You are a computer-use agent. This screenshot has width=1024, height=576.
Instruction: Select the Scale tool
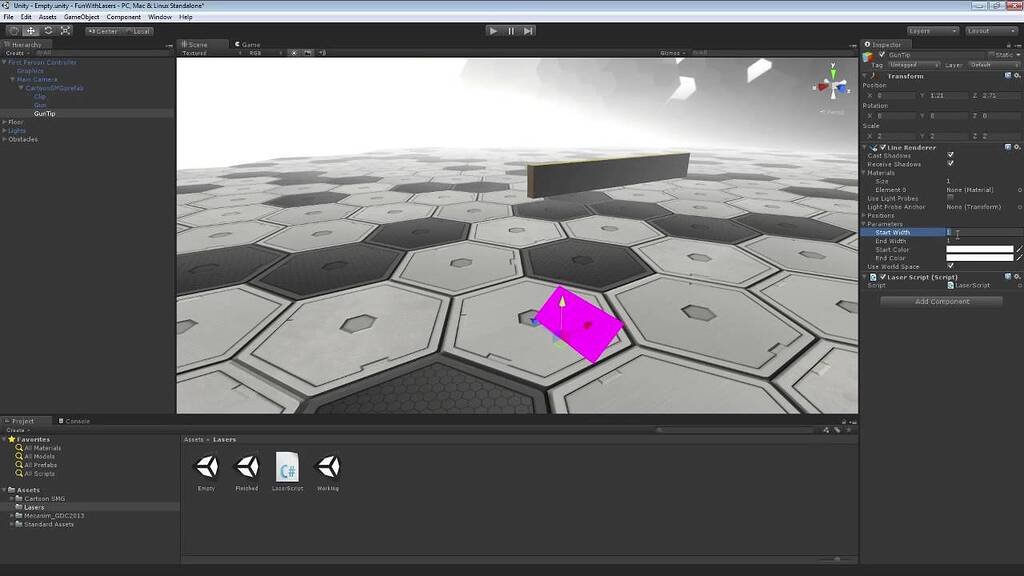point(63,30)
